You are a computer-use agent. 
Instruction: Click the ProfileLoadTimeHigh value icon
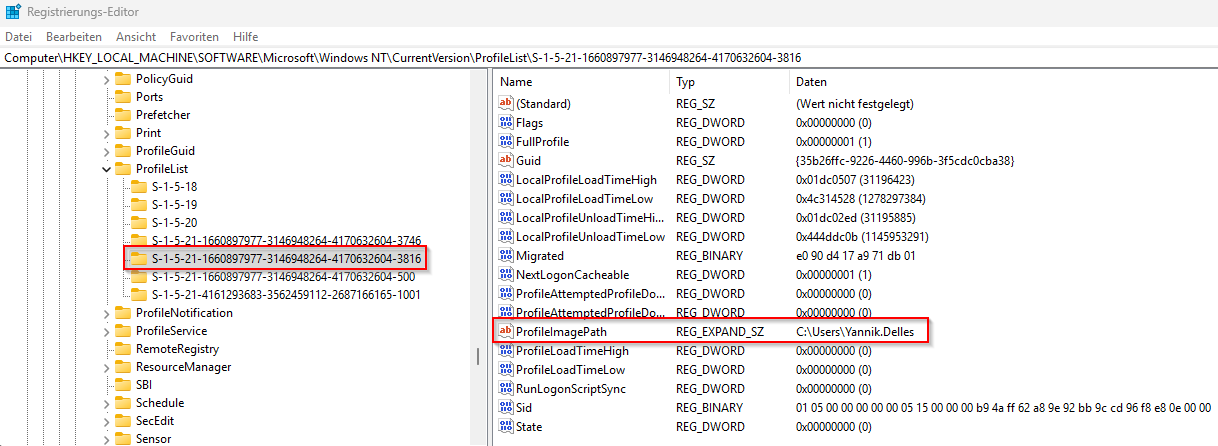(x=505, y=351)
